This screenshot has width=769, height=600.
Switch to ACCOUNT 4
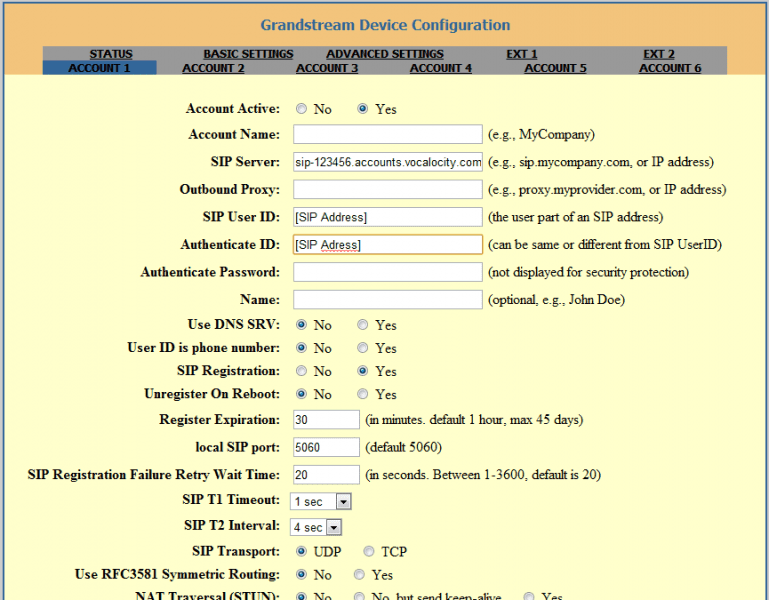coord(441,68)
